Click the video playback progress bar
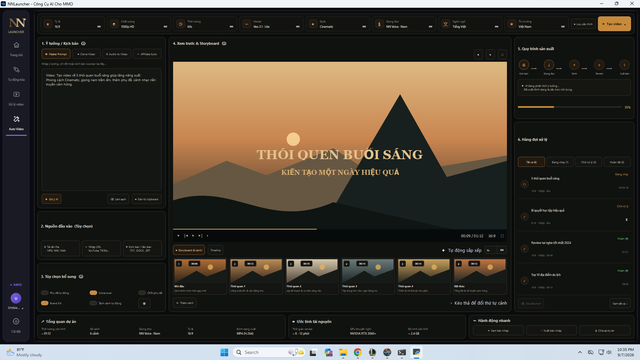 coord(340,229)
